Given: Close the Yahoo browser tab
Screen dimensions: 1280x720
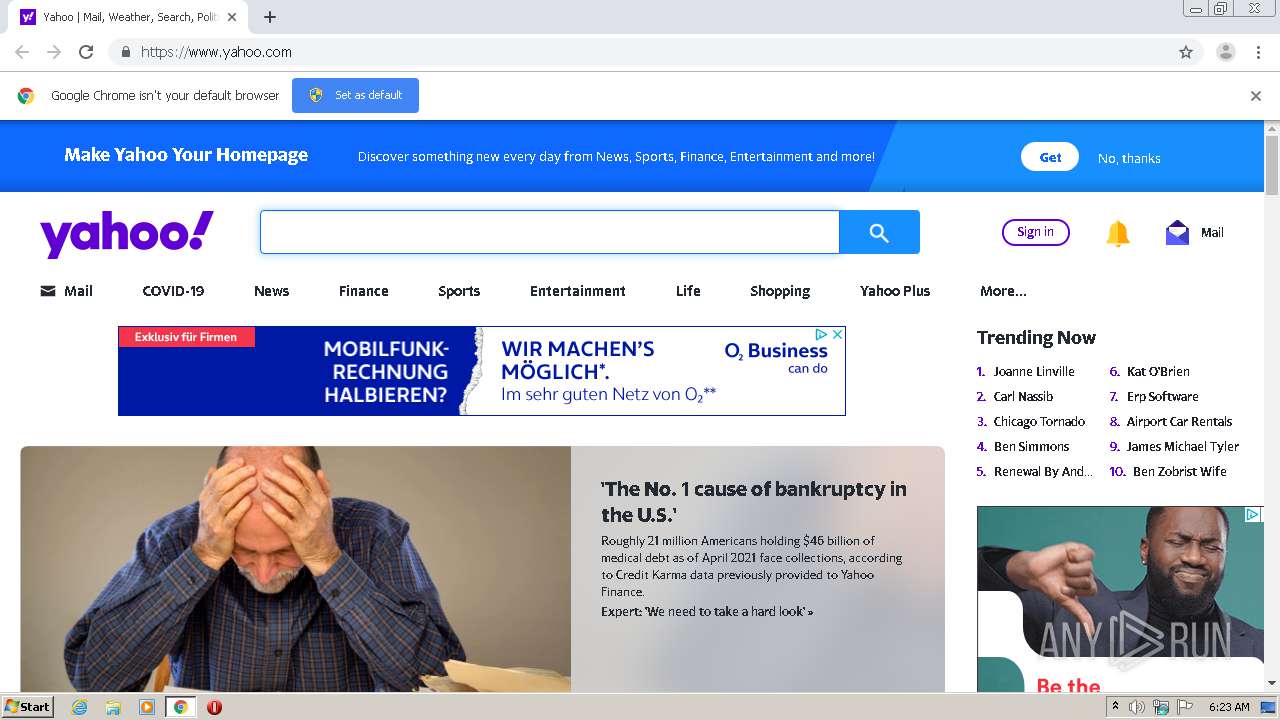Looking at the screenshot, I should click(233, 17).
